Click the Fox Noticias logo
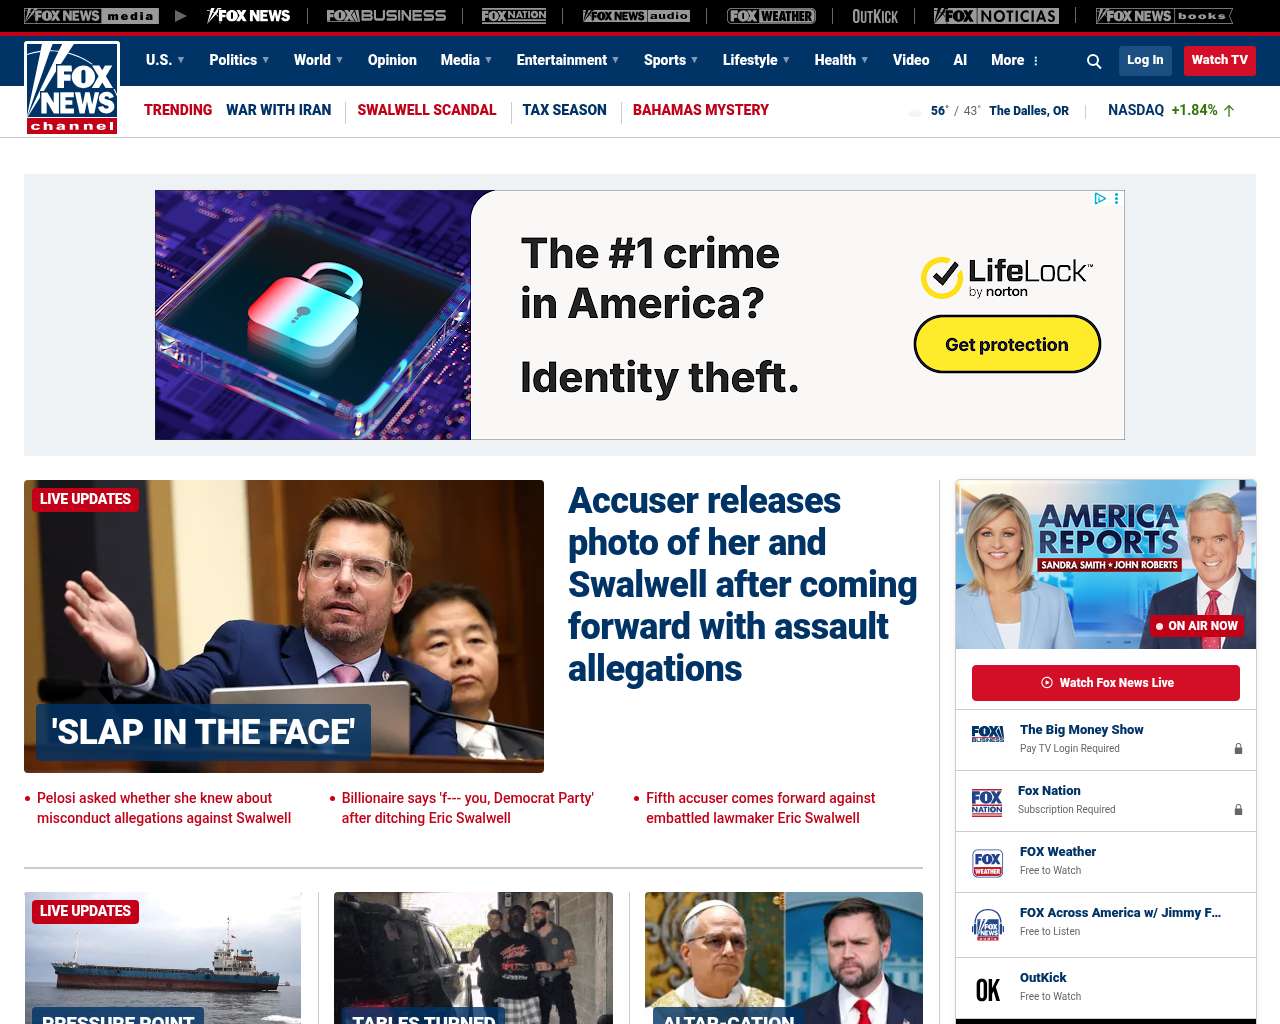 point(996,16)
